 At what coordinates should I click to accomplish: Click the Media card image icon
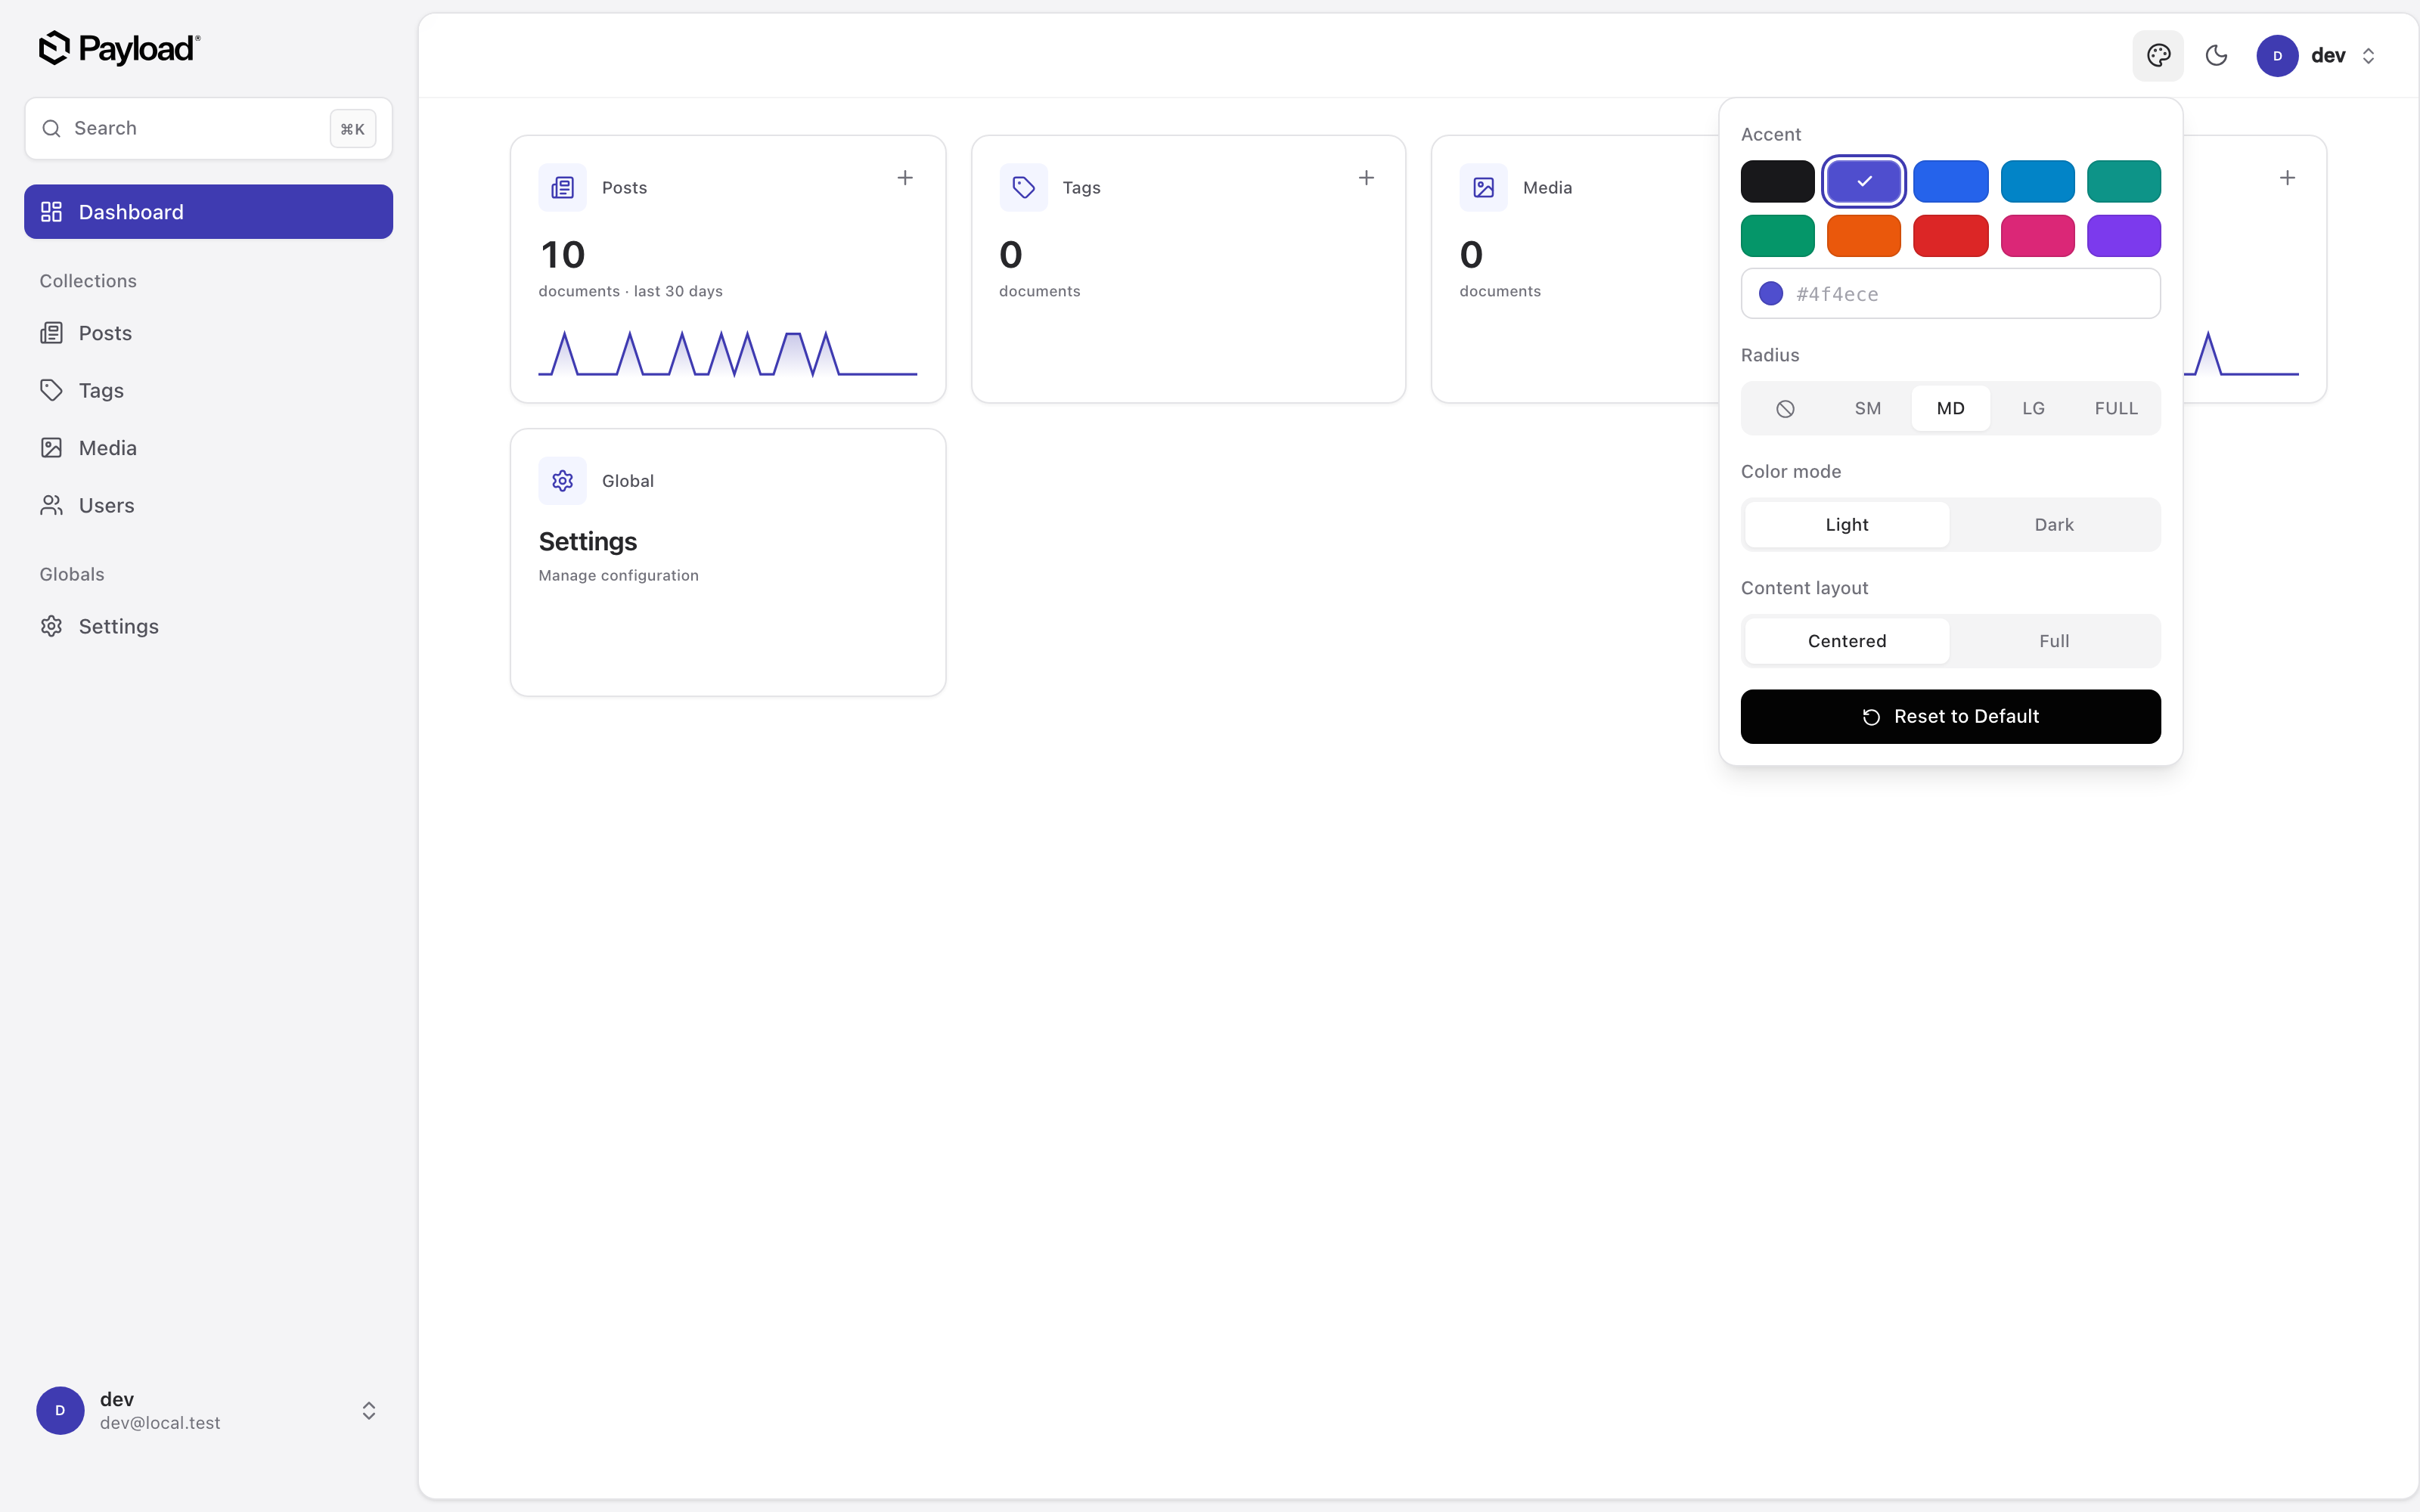pyautogui.click(x=1483, y=187)
